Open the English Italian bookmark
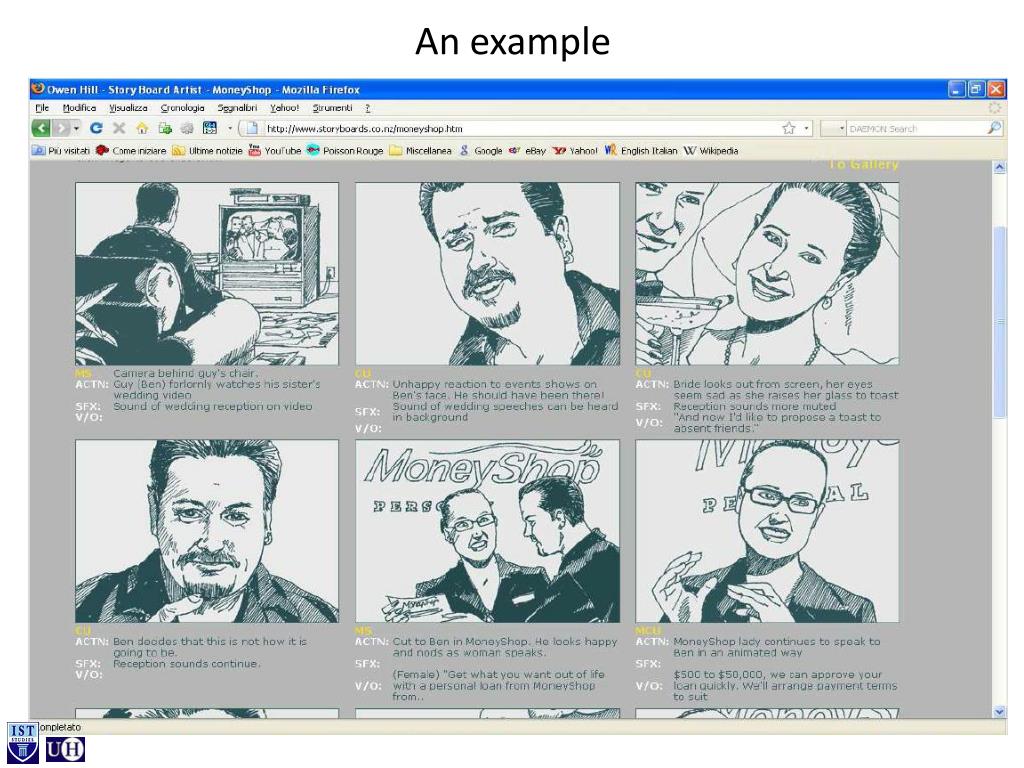The image size is (1024, 768). point(641,150)
